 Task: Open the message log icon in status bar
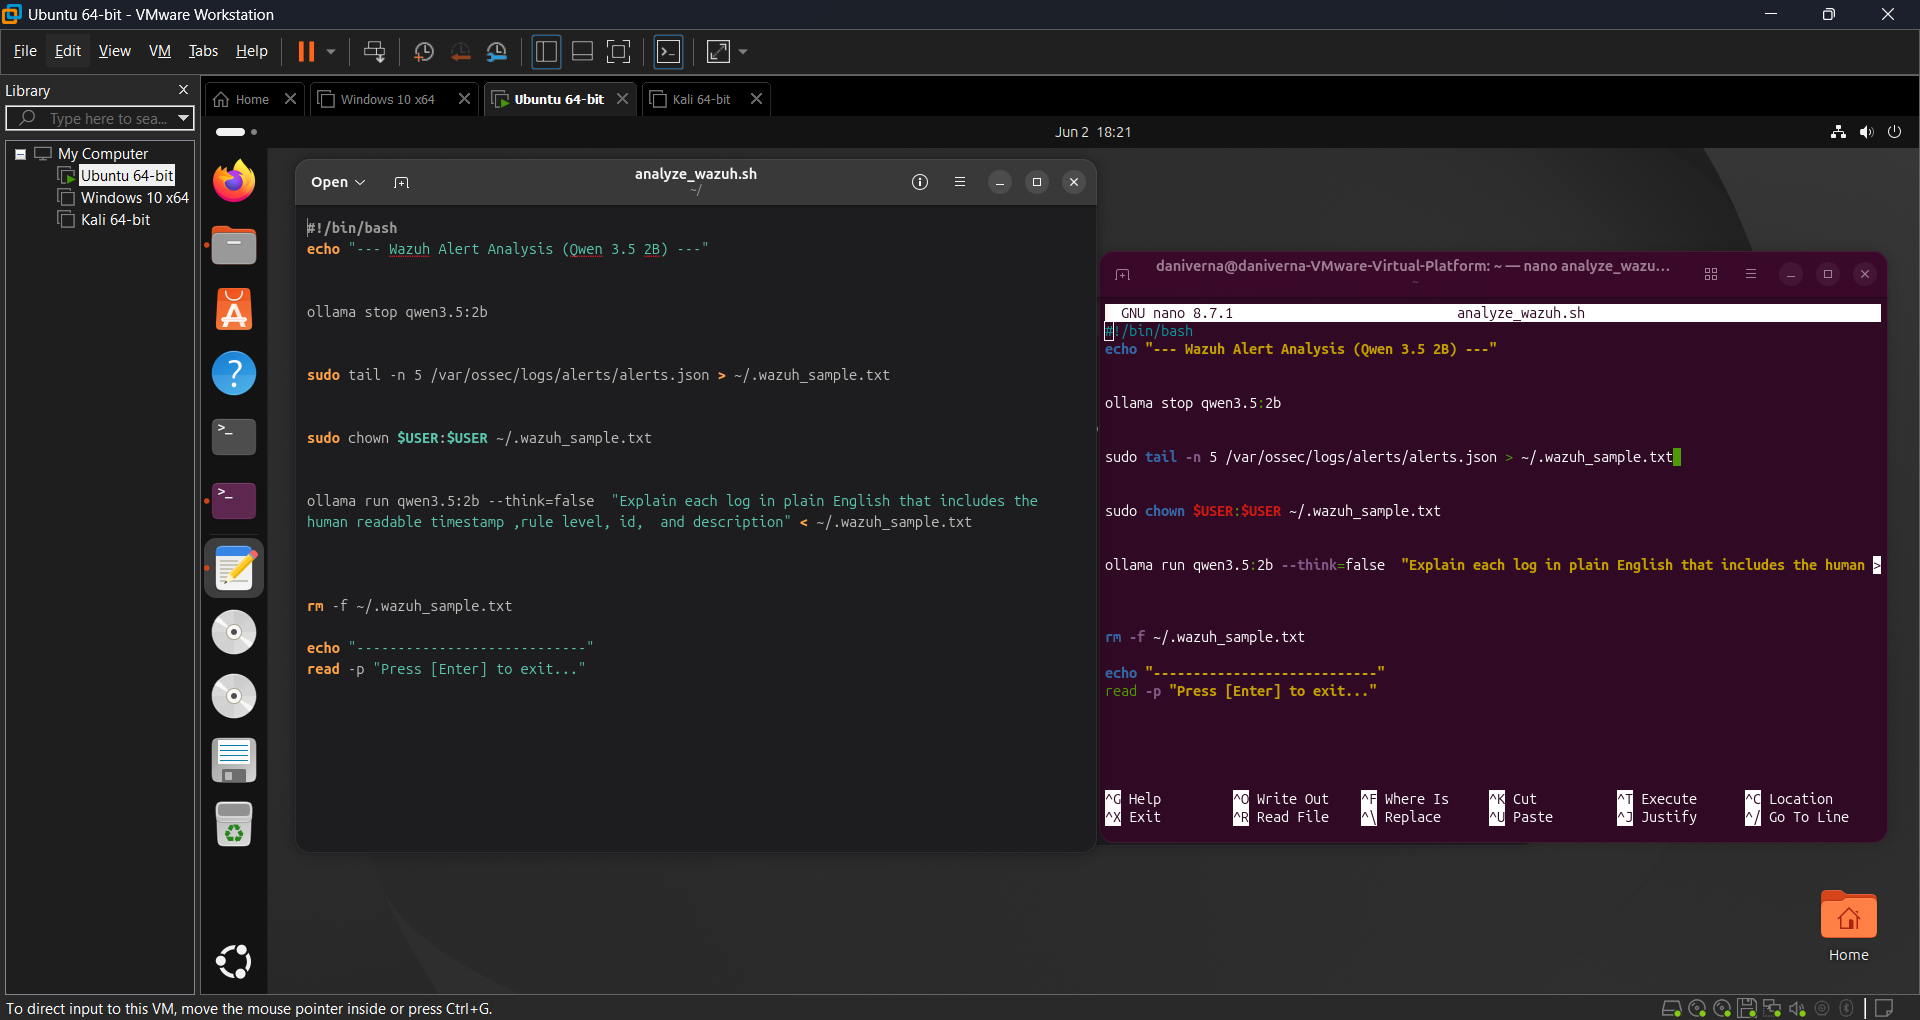(x=1884, y=1008)
